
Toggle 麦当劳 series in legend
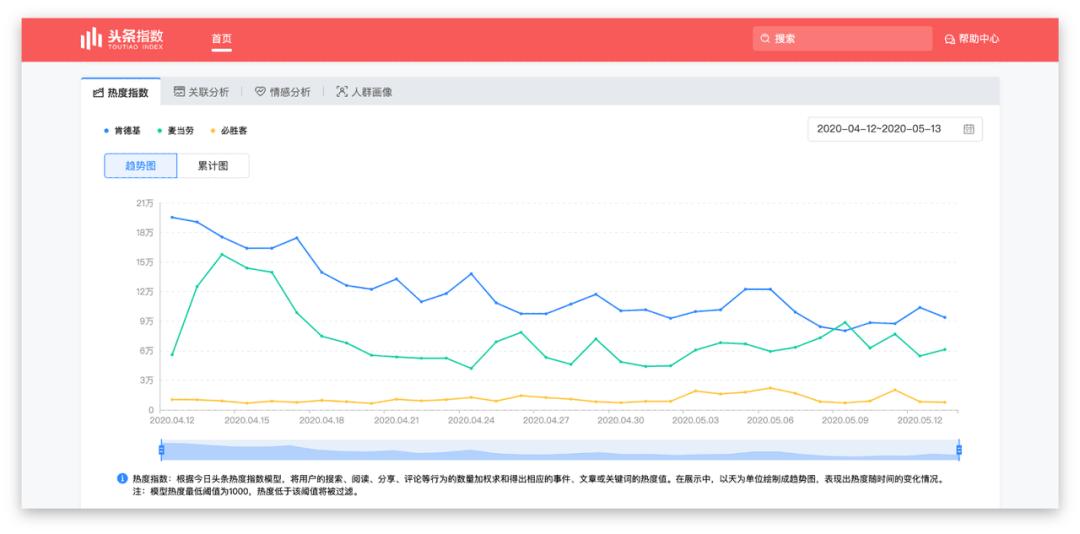tap(176, 130)
